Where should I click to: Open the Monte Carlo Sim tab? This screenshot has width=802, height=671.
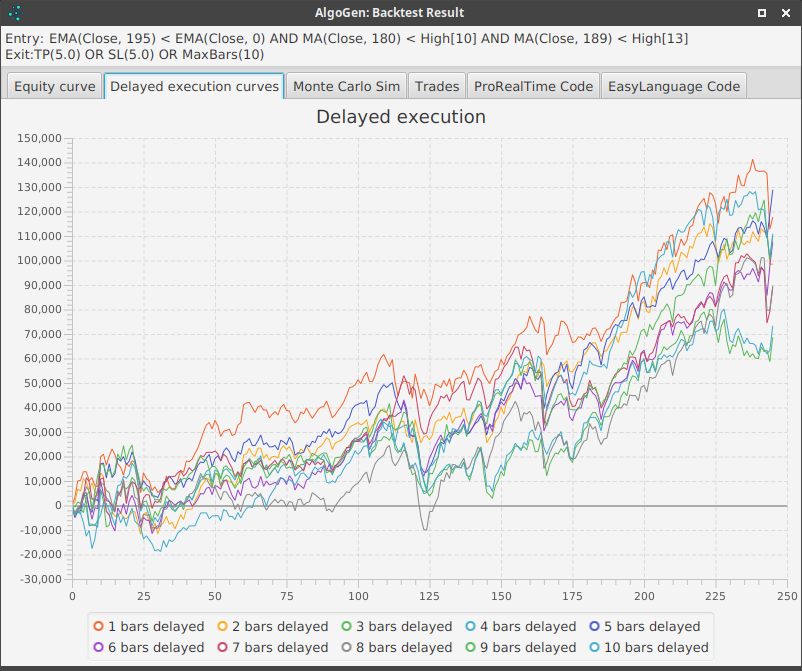[345, 86]
